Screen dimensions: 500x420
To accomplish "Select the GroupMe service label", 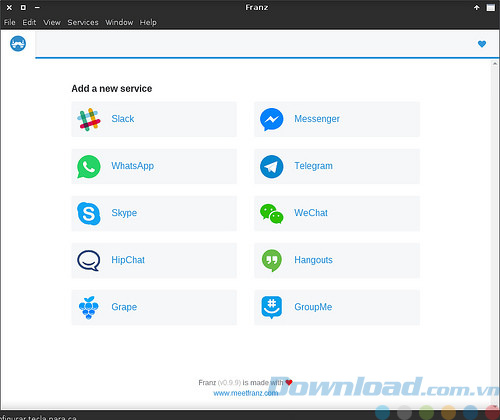I will coord(313,307).
